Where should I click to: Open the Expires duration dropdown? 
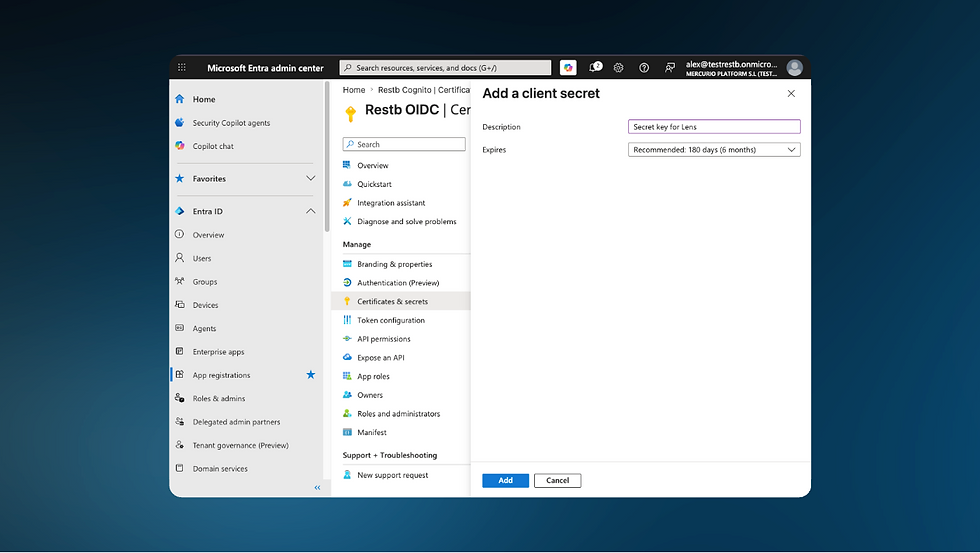click(x=714, y=150)
